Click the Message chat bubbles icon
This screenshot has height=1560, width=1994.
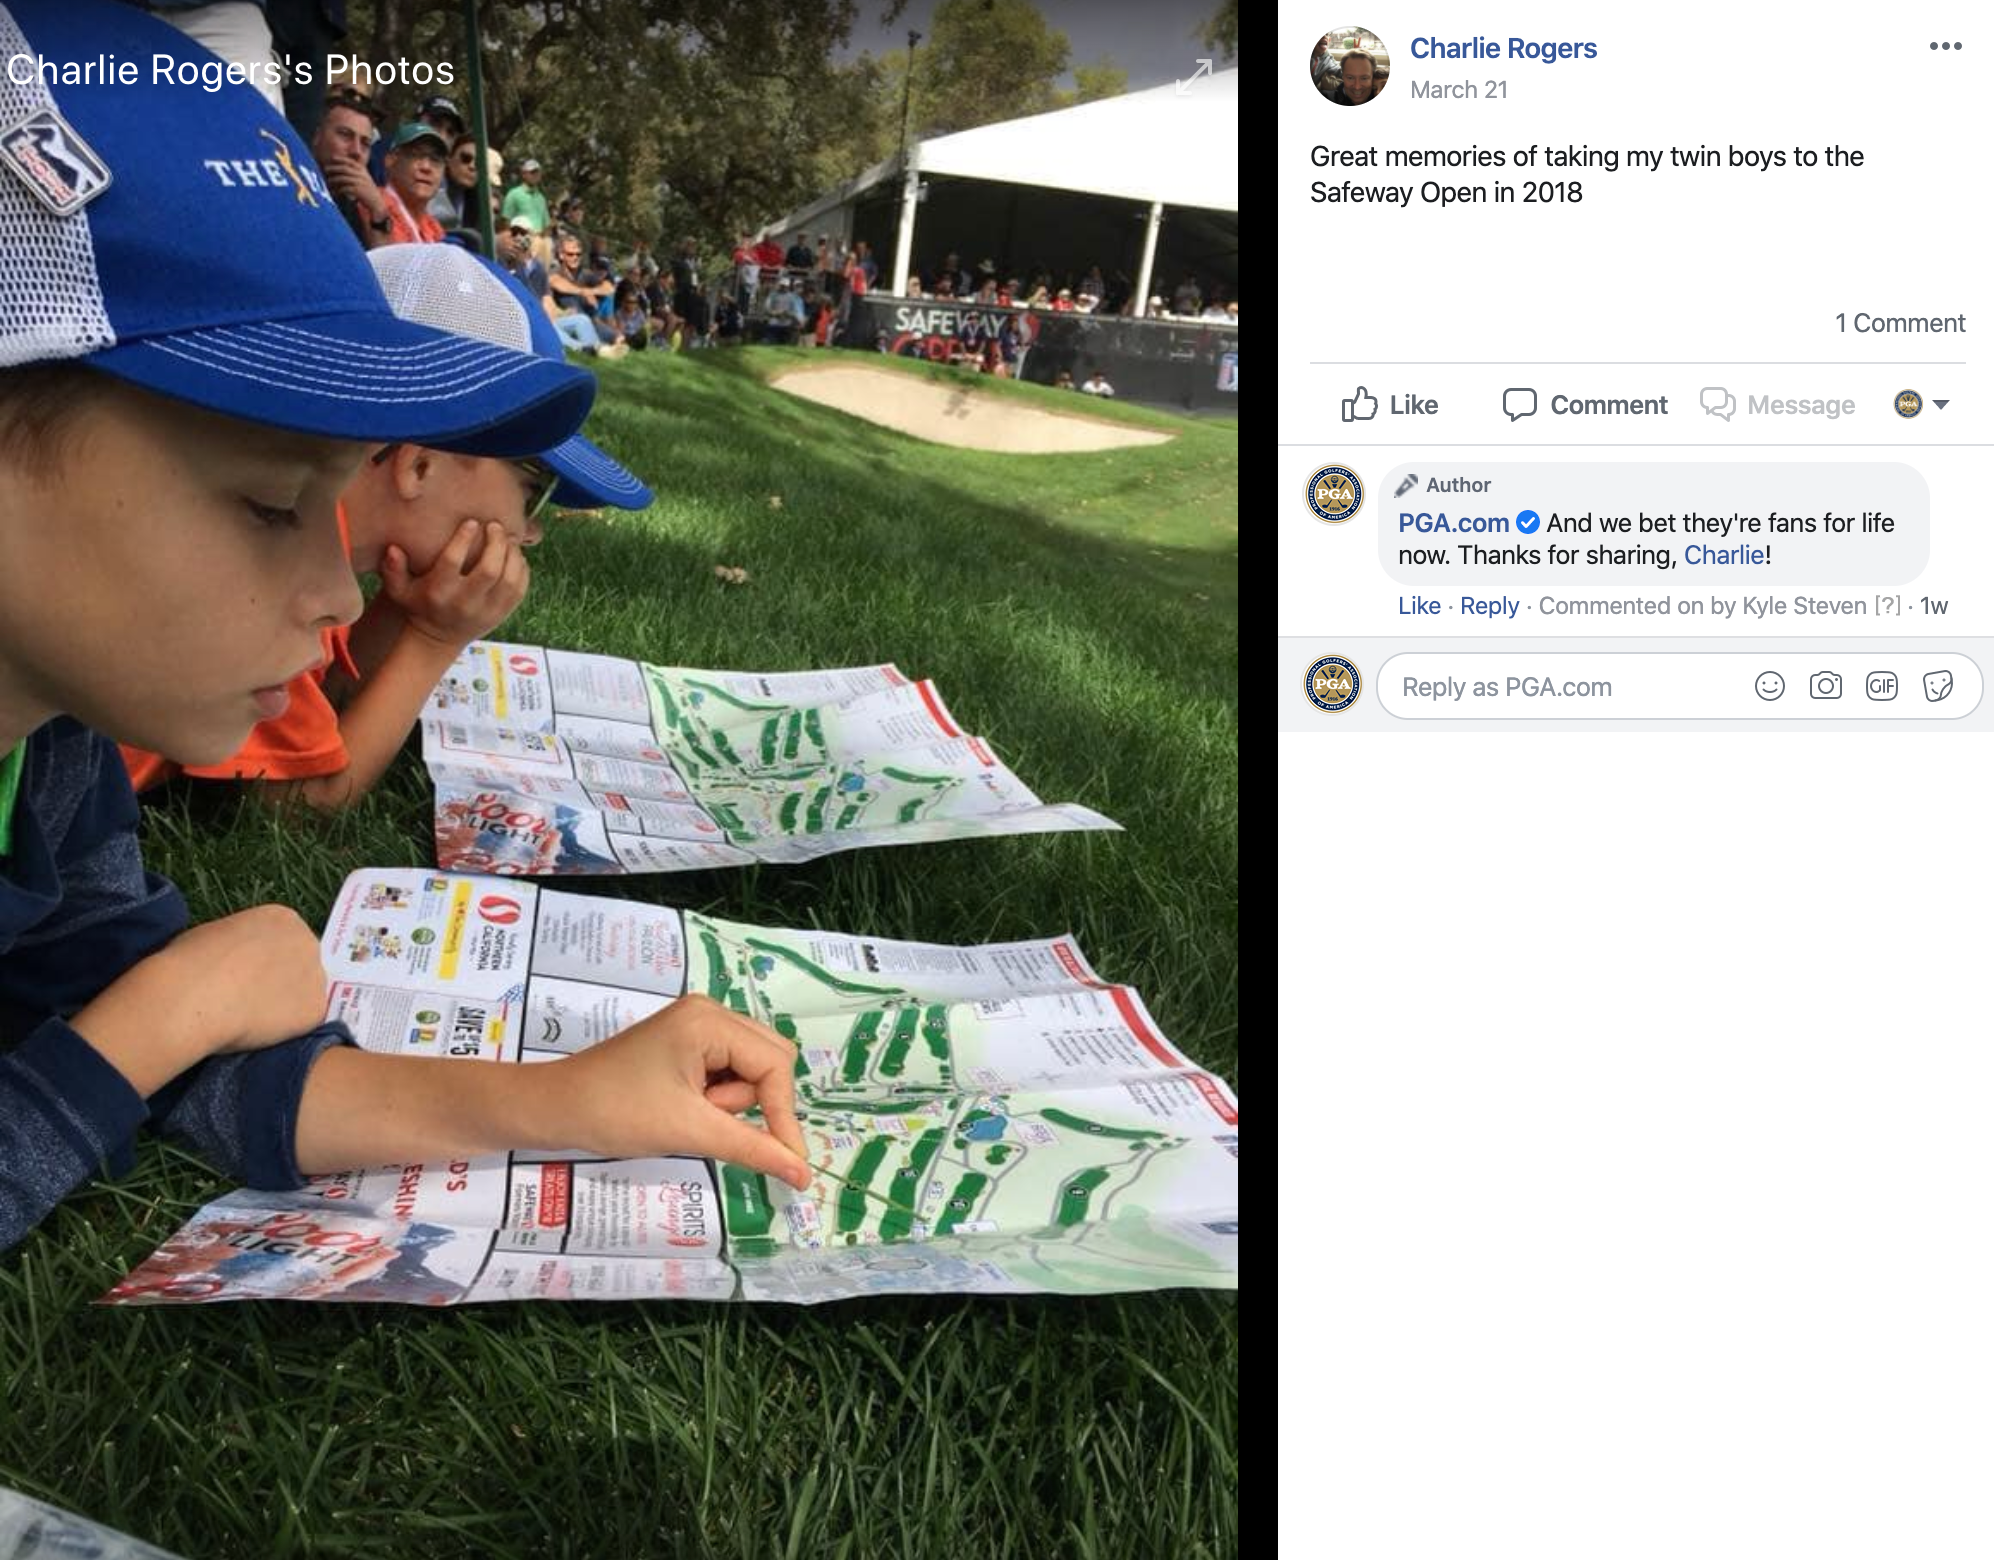tap(1718, 404)
